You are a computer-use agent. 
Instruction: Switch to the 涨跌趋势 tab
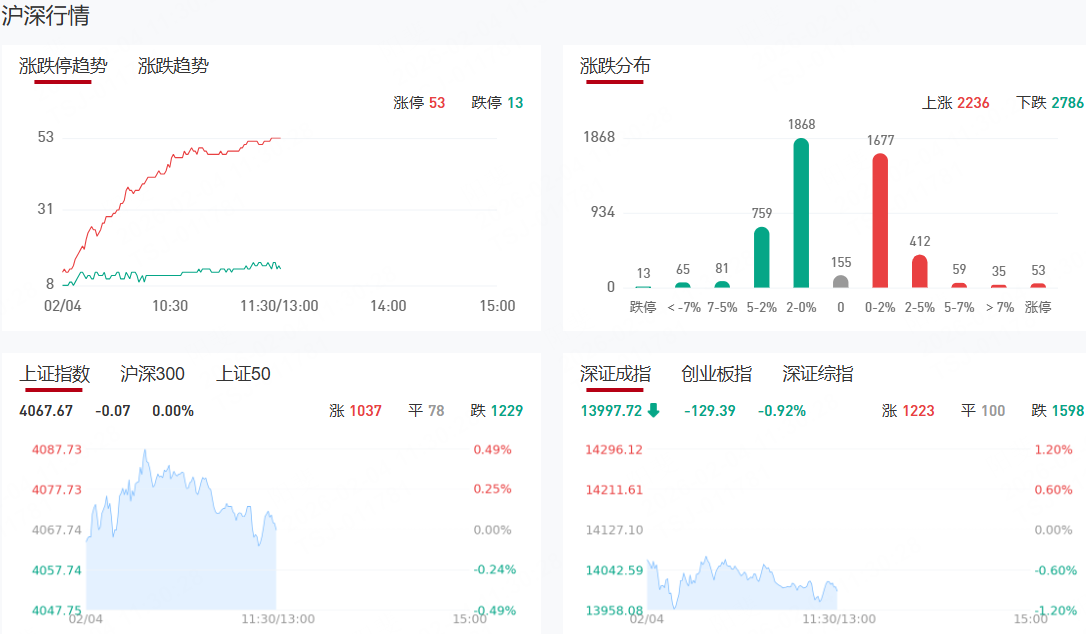click(x=173, y=67)
